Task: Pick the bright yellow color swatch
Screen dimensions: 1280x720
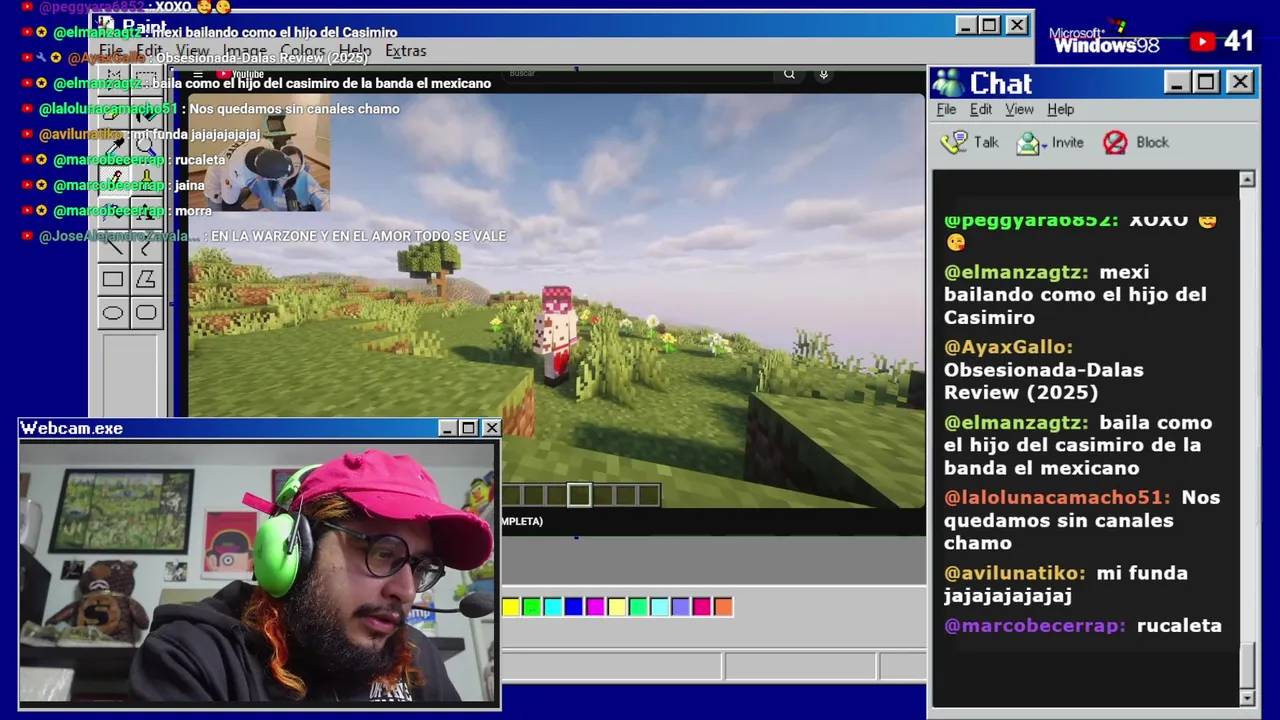Action: [x=511, y=606]
